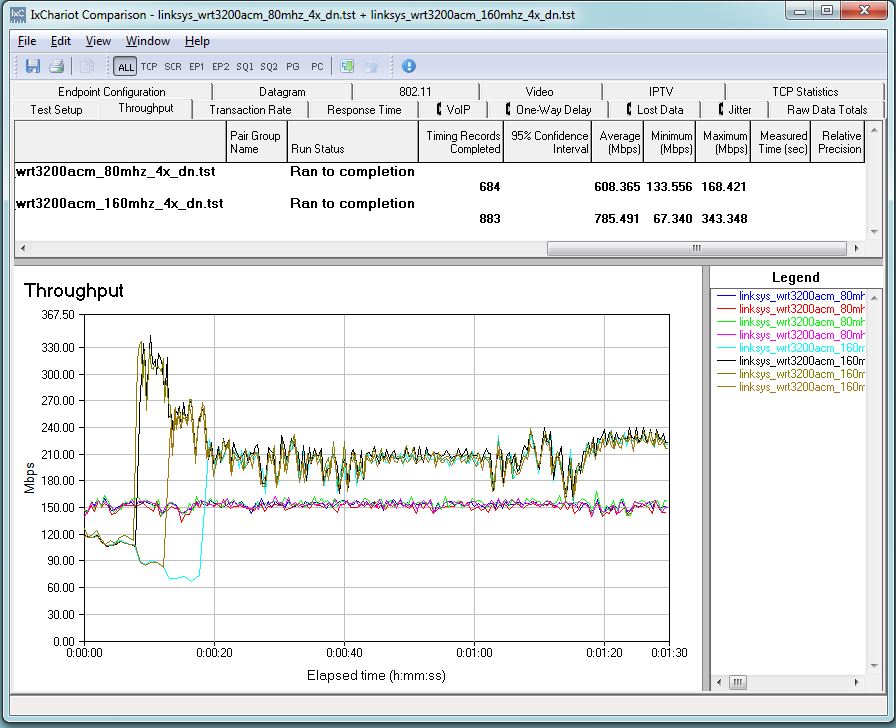Click the Maximum (Mbps) column header
The height and width of the screenshot is (728, 896).
coord(723,142)
